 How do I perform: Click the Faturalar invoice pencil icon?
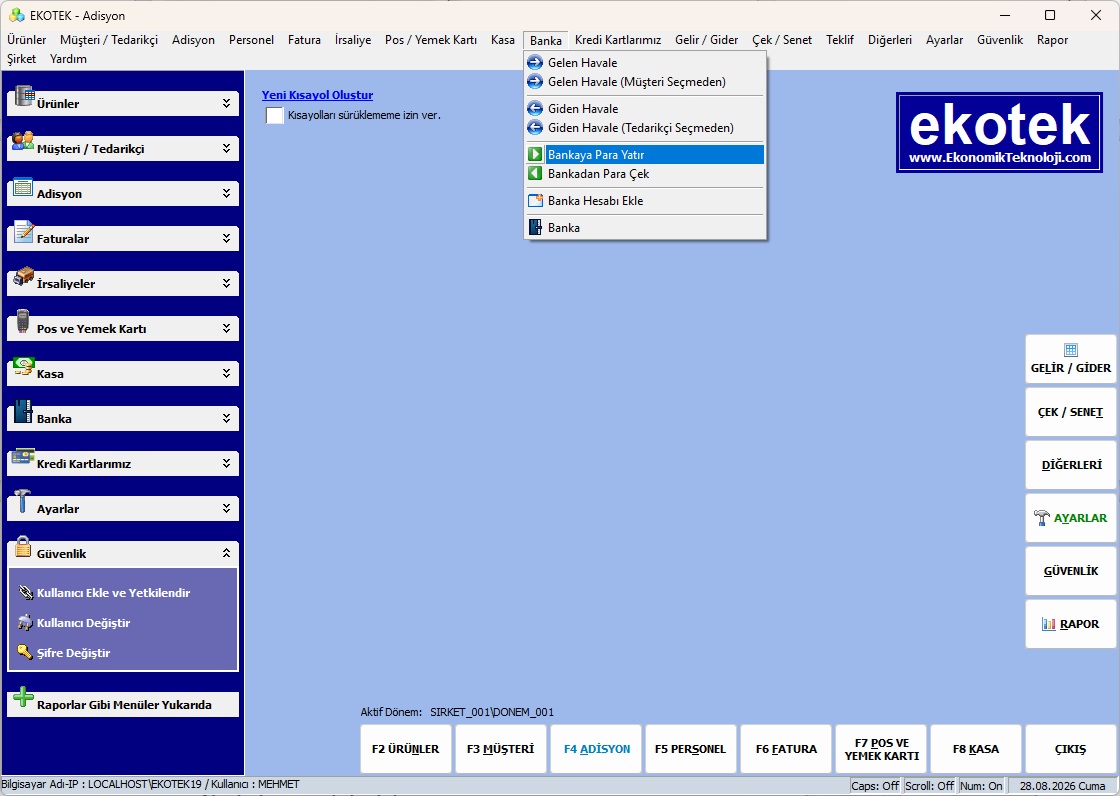click(x=24, y=232)
